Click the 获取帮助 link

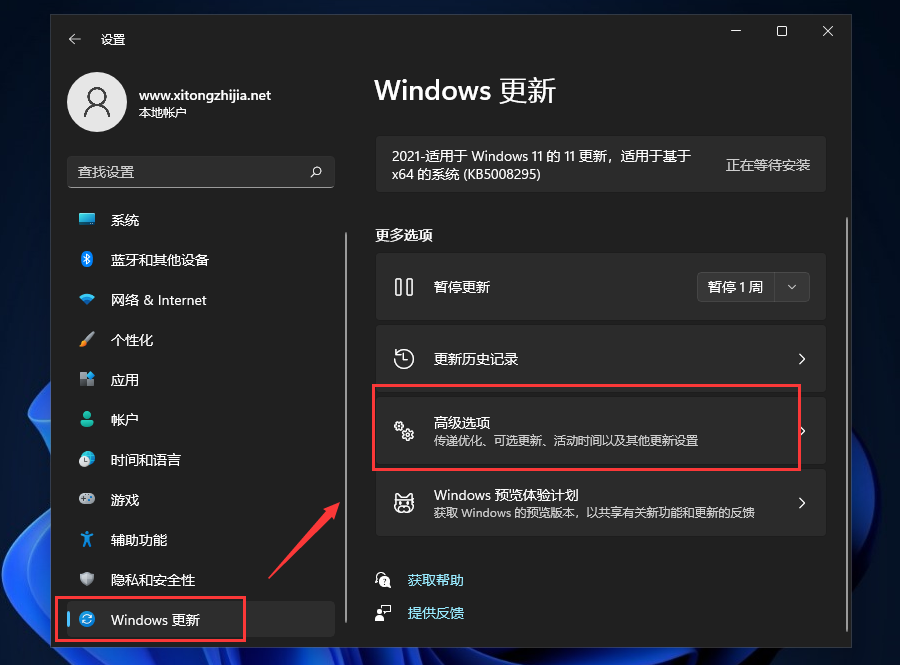pos(435,578)
